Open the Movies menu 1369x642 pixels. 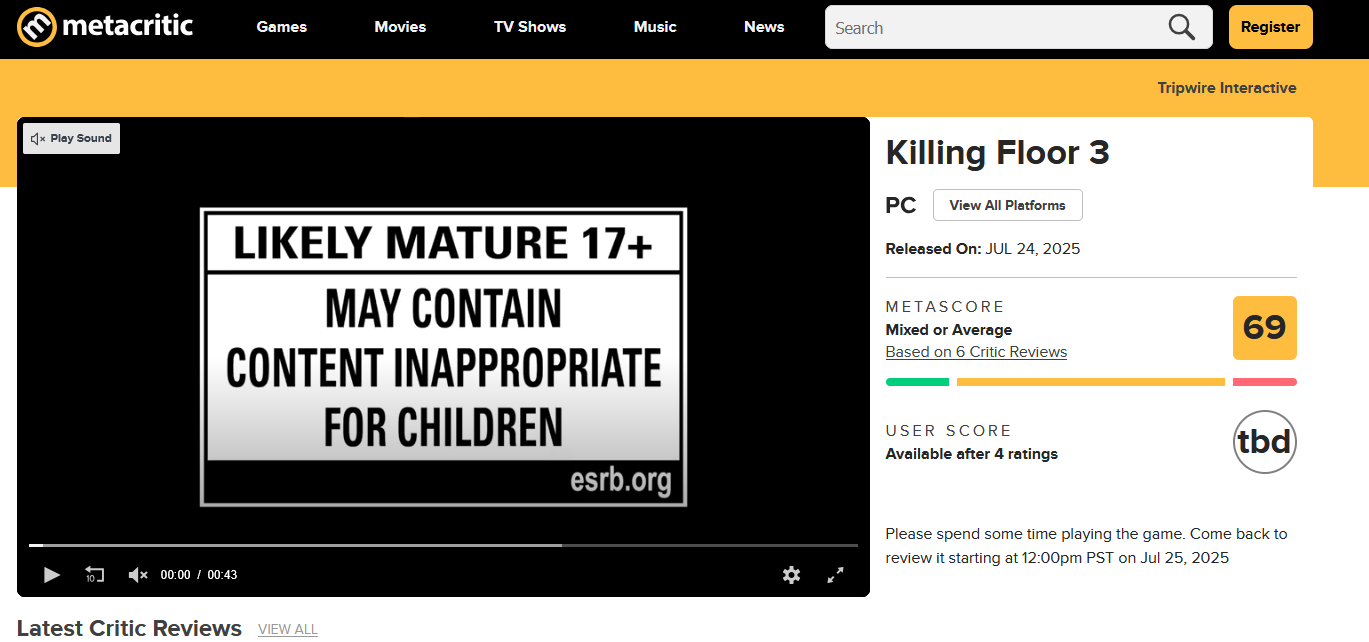coord(400,27)
